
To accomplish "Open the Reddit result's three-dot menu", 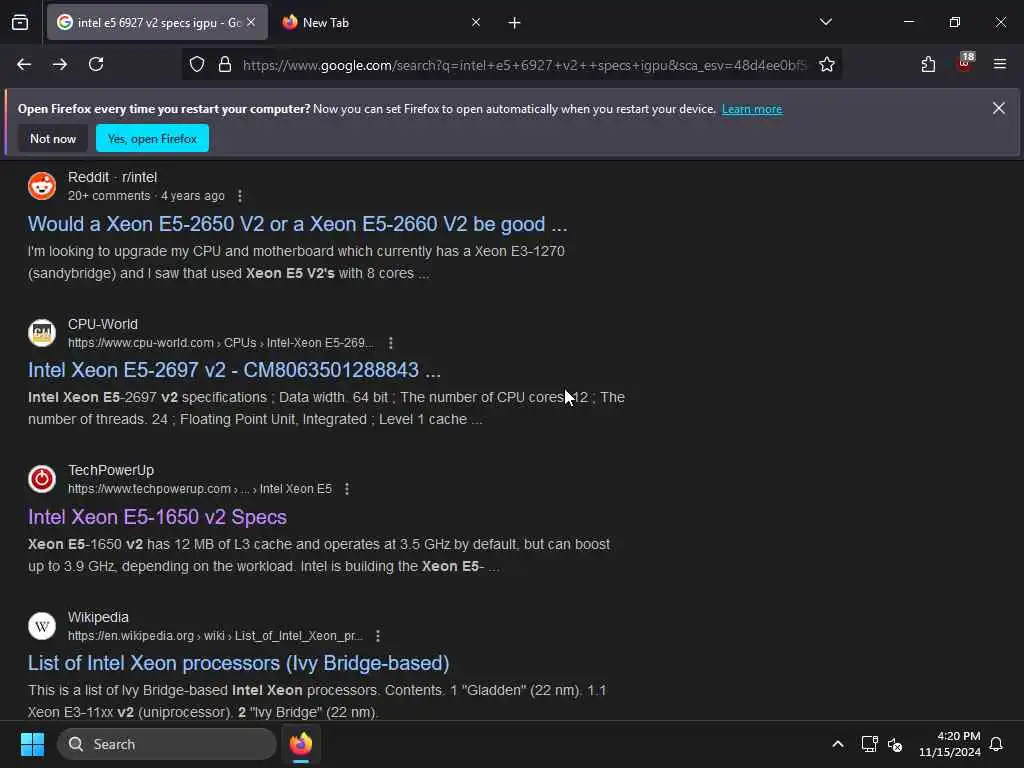I will click(240, 196).
